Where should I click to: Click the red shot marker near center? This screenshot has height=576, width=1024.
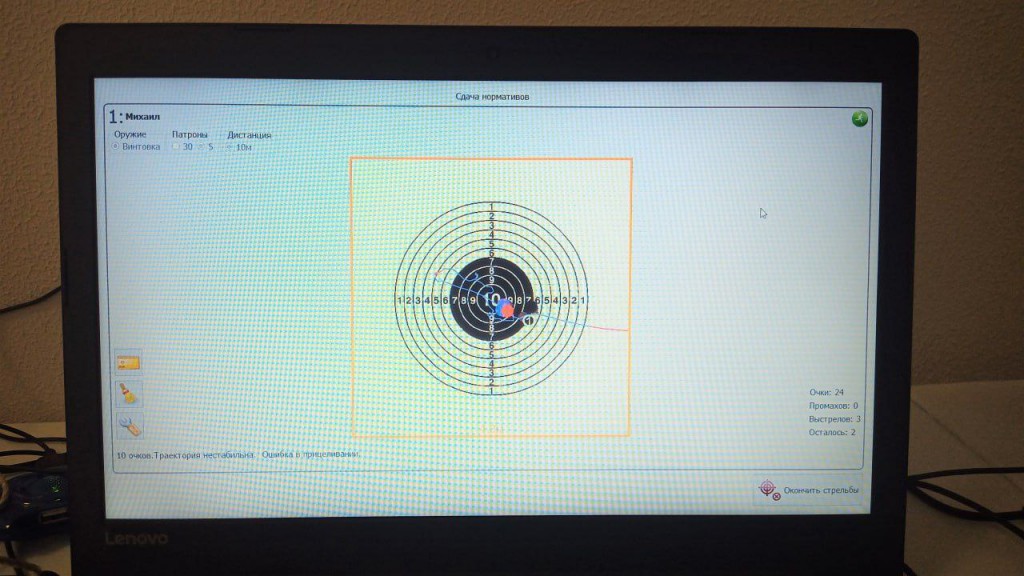coord(507,310)
